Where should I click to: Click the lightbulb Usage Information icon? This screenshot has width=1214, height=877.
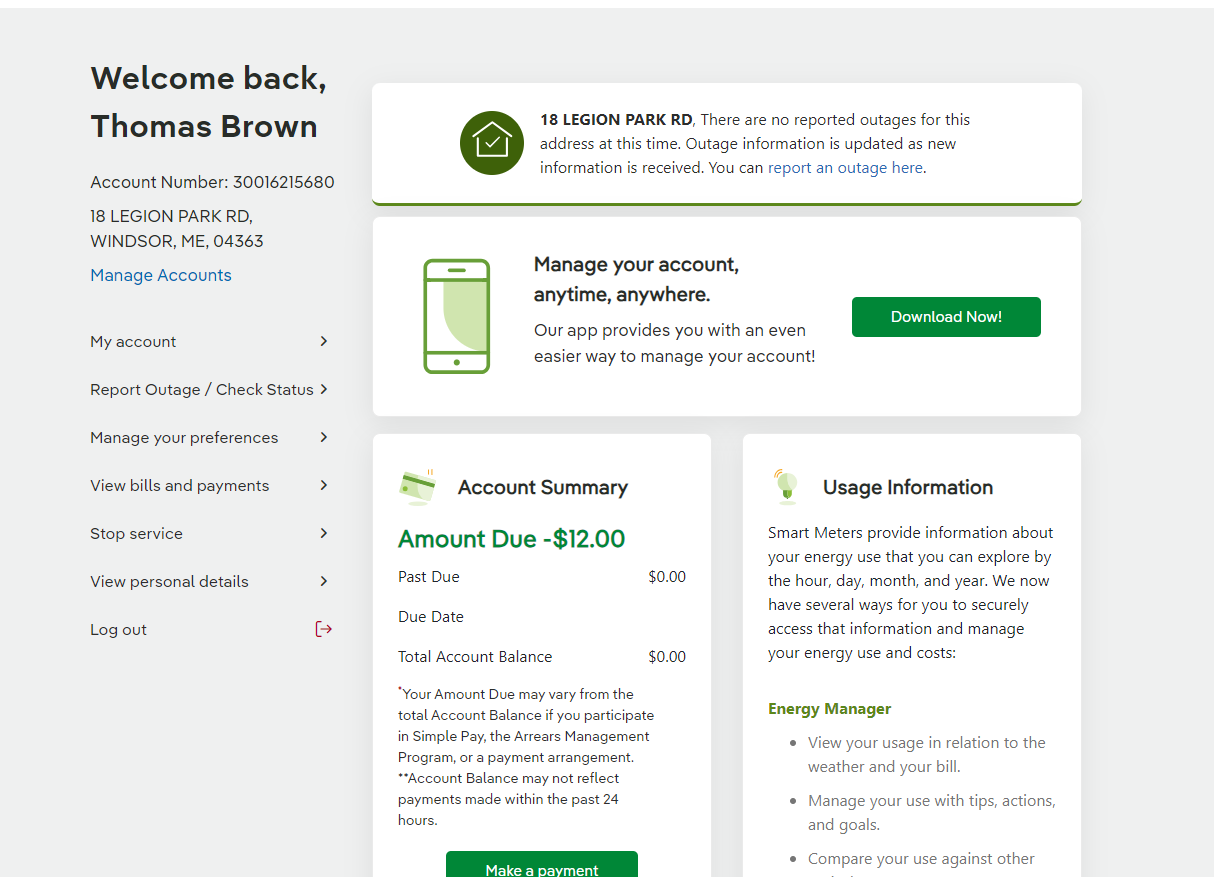coord(786,486)
